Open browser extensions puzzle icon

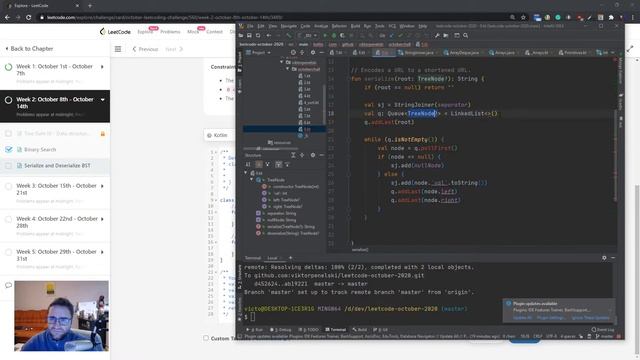(x=611, y=18)
